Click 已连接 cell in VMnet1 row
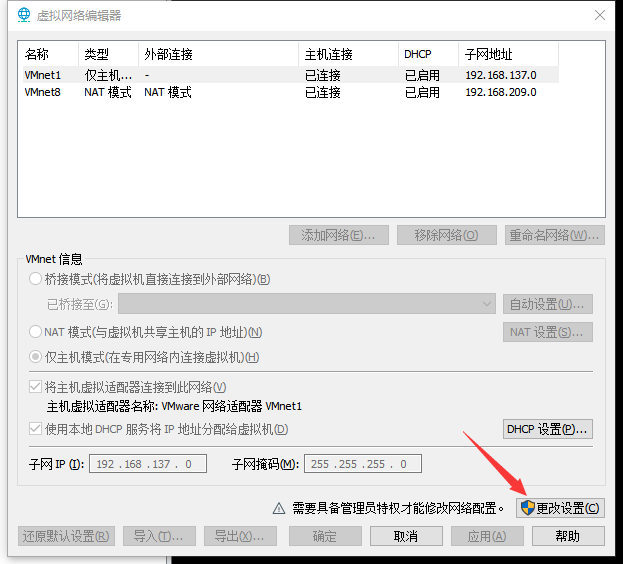The width and height of the screenshot is (623, 564). click(323, 75)
